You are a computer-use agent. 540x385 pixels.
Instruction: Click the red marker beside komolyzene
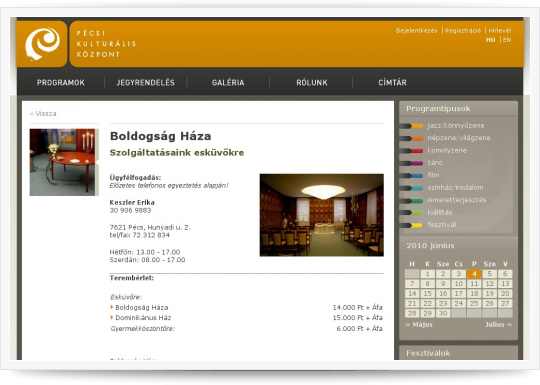[x=412, y=151]
